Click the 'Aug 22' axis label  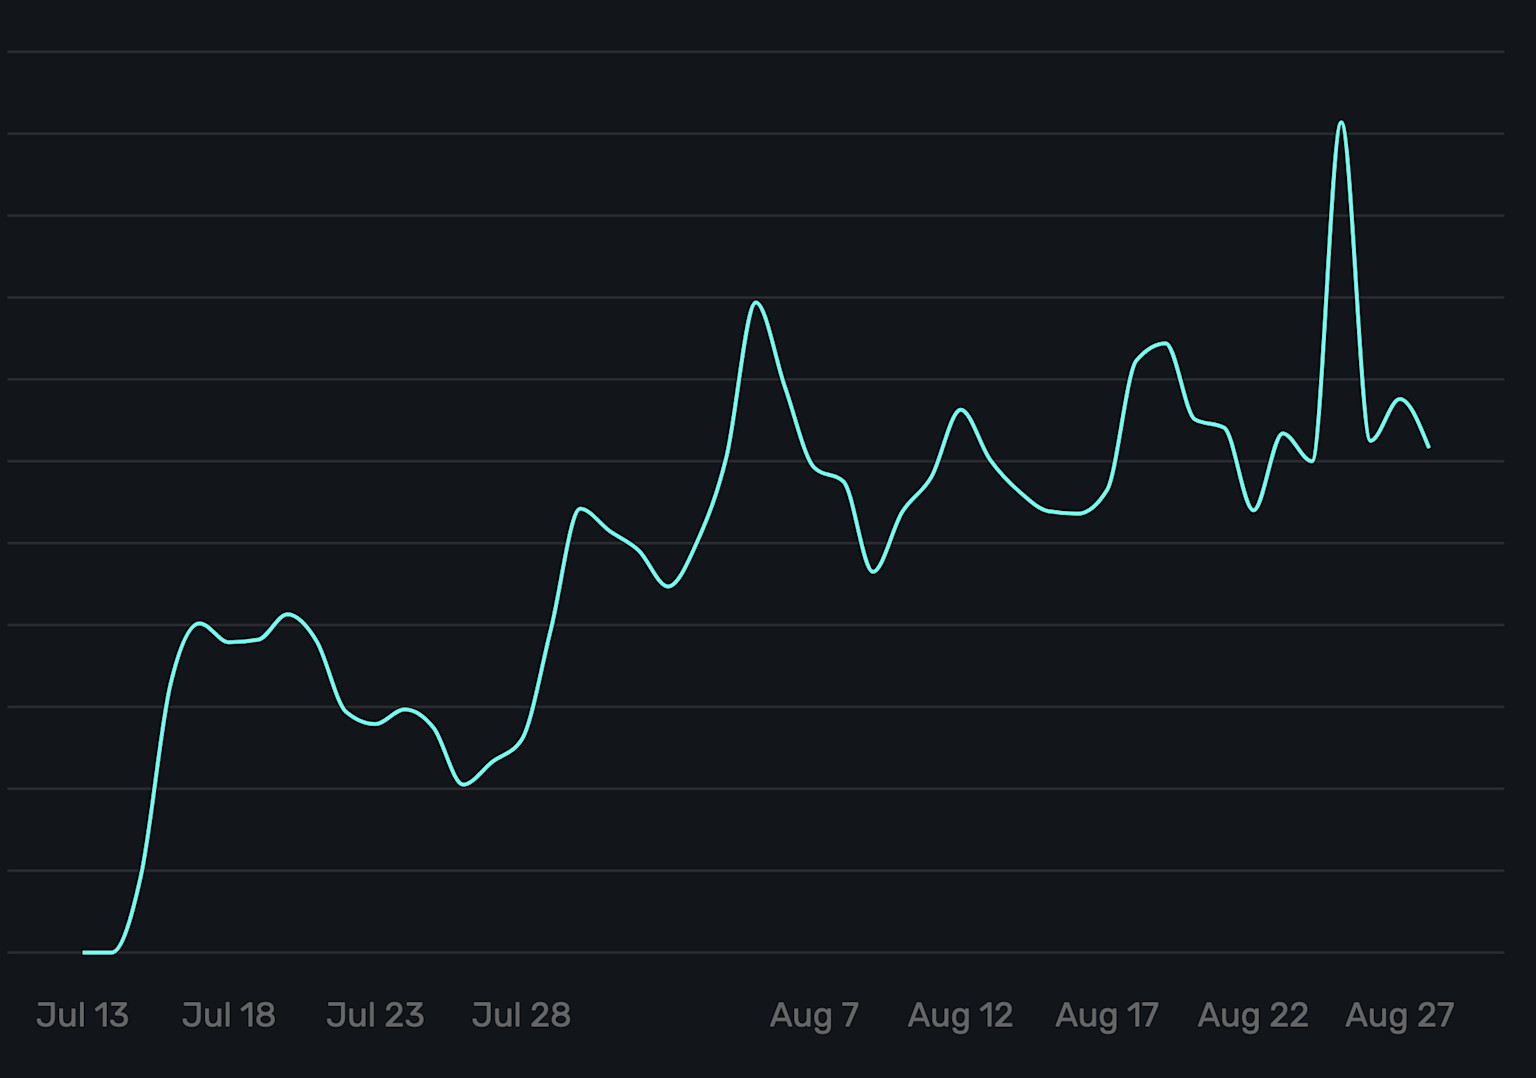point(1253,1015)
